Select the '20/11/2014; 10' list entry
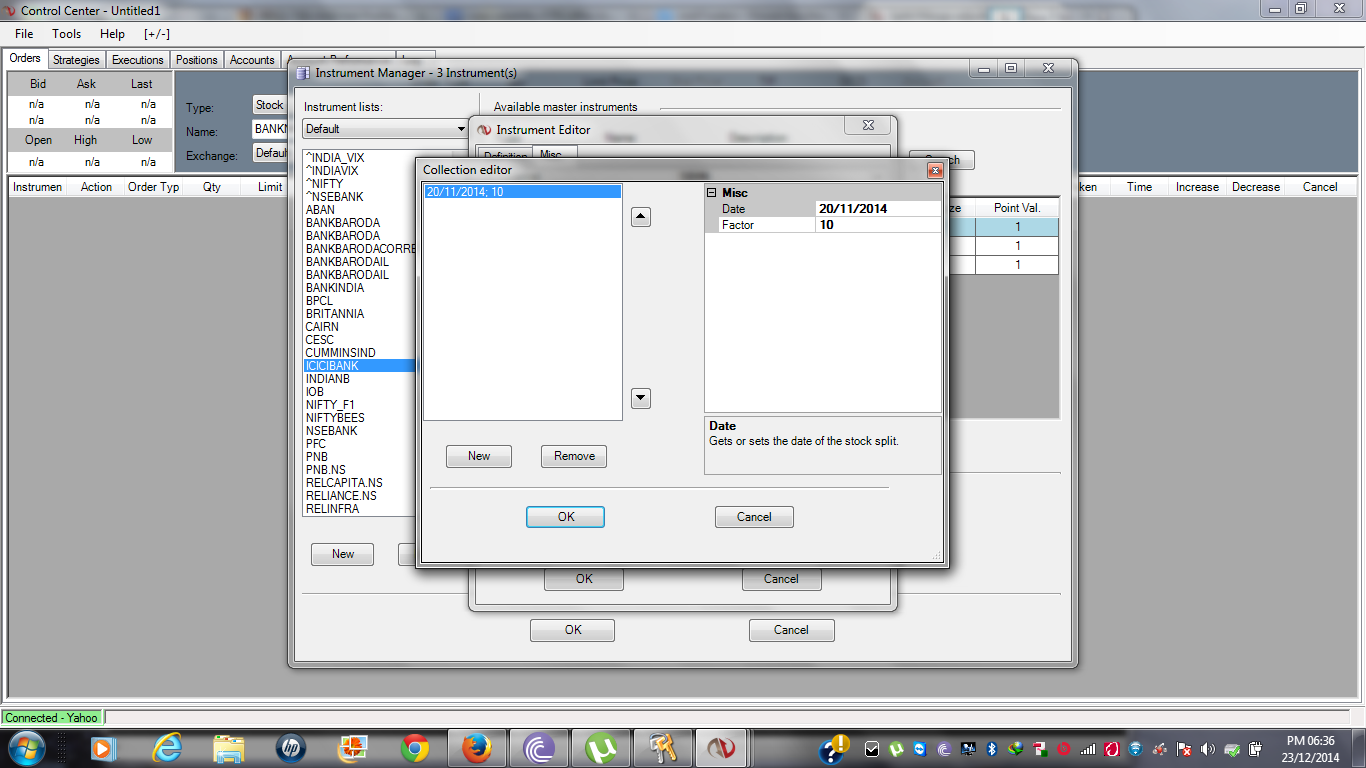The height and width of the screenshot is (768, 1366). [x=522, y=192]
